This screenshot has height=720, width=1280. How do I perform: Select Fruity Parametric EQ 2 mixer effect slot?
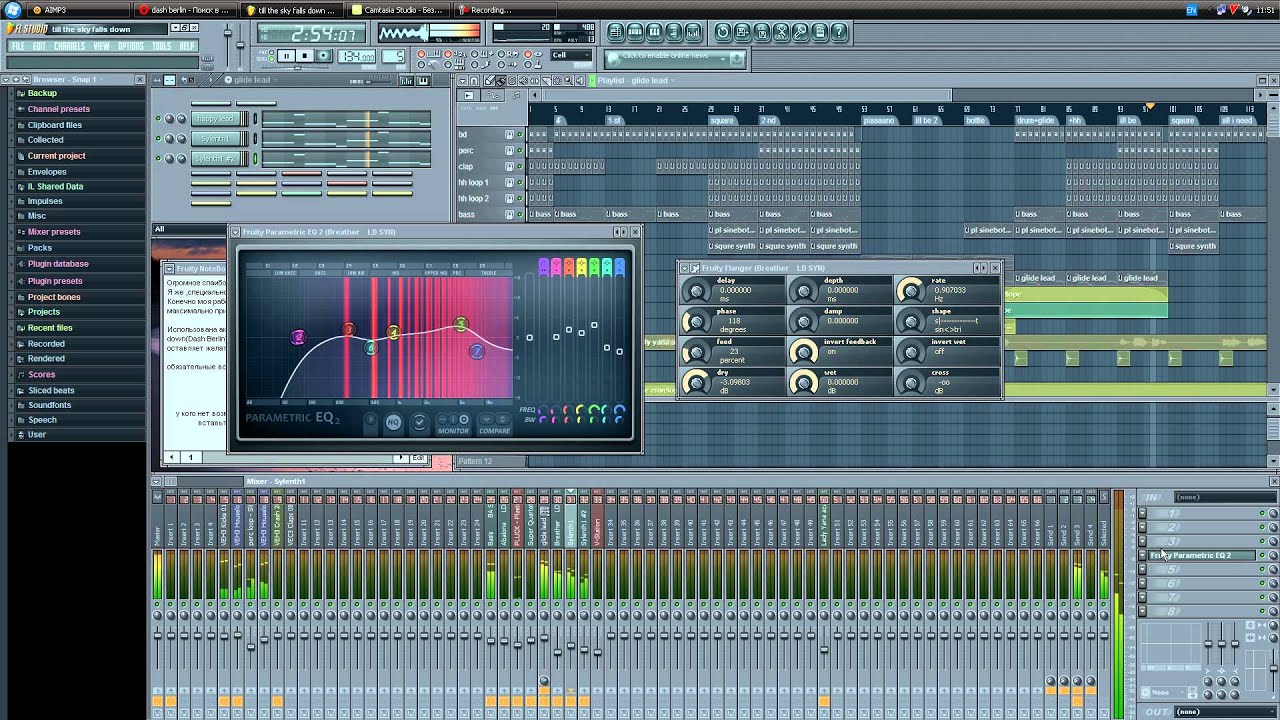(x=1202, y=555)
